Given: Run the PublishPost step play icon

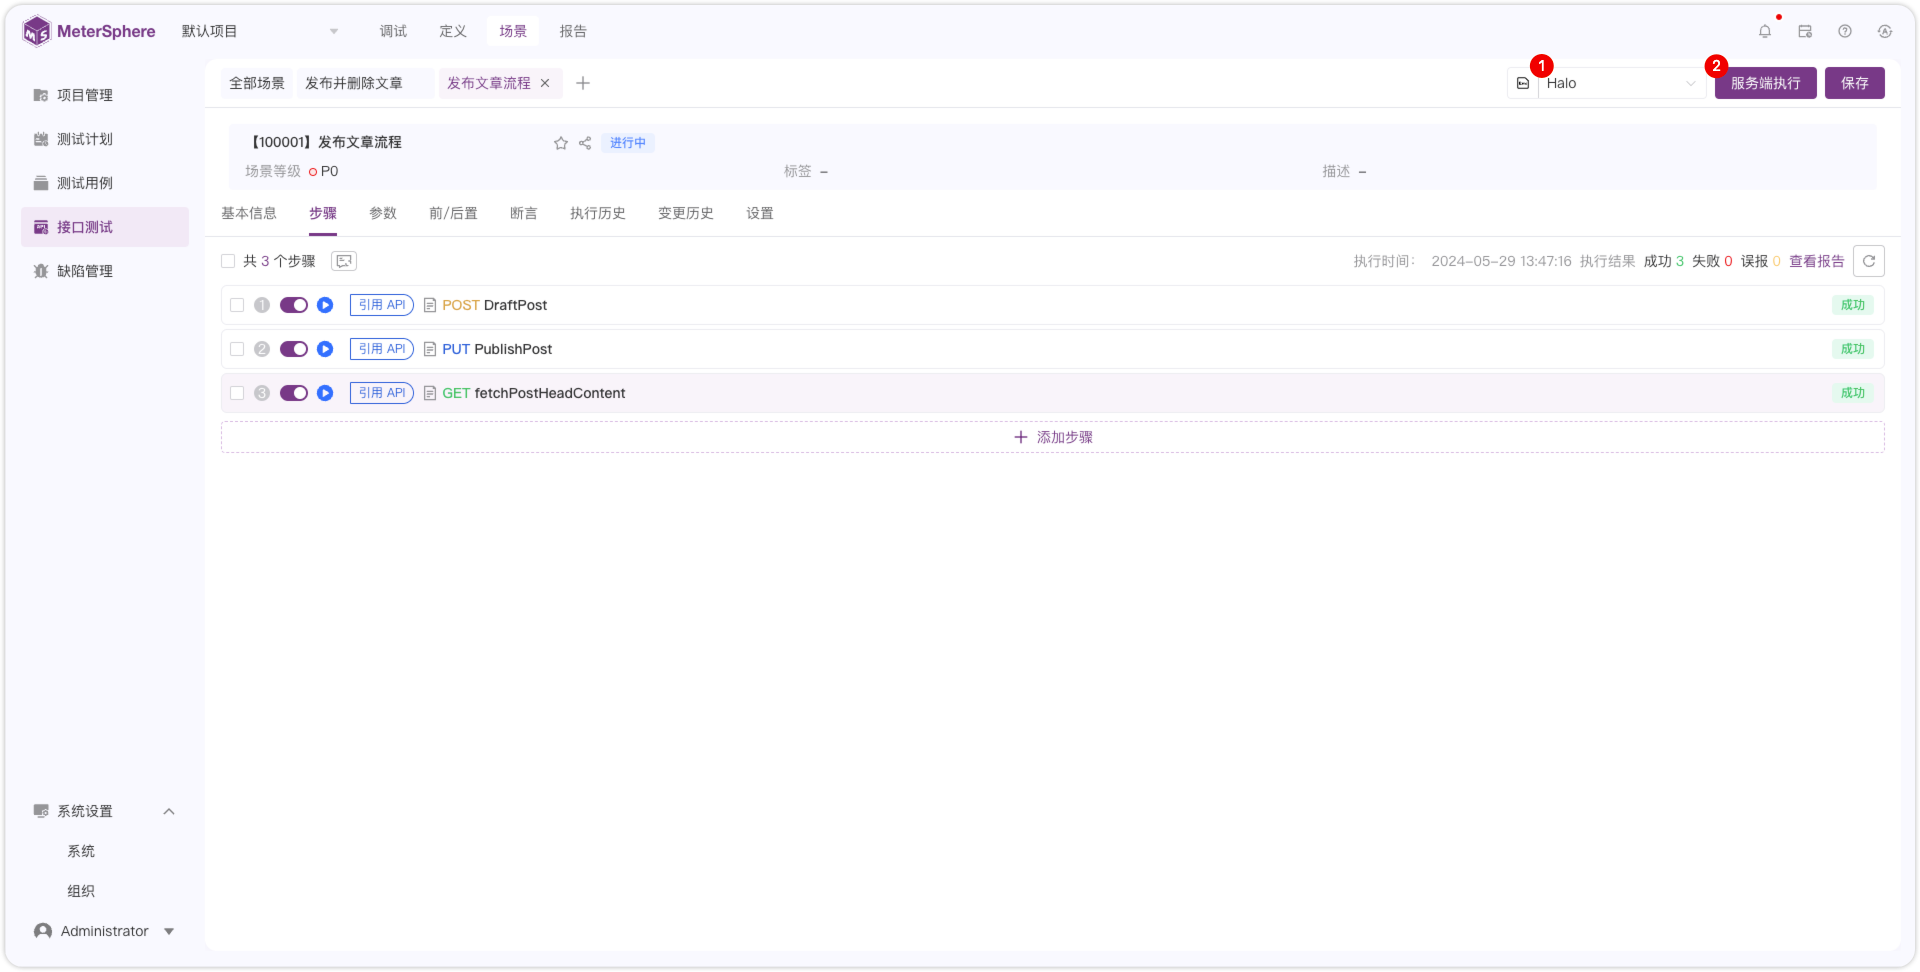Looking at the screenshot, I should click(325, 349).
